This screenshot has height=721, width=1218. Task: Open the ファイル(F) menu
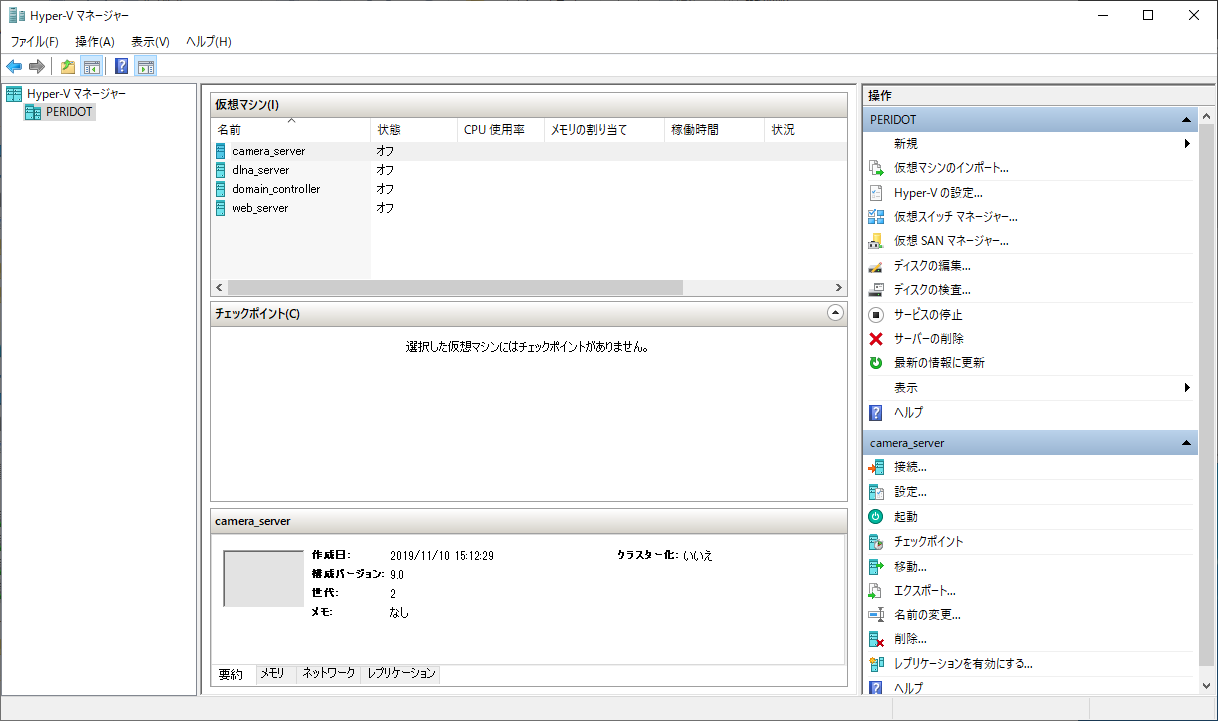35,42
